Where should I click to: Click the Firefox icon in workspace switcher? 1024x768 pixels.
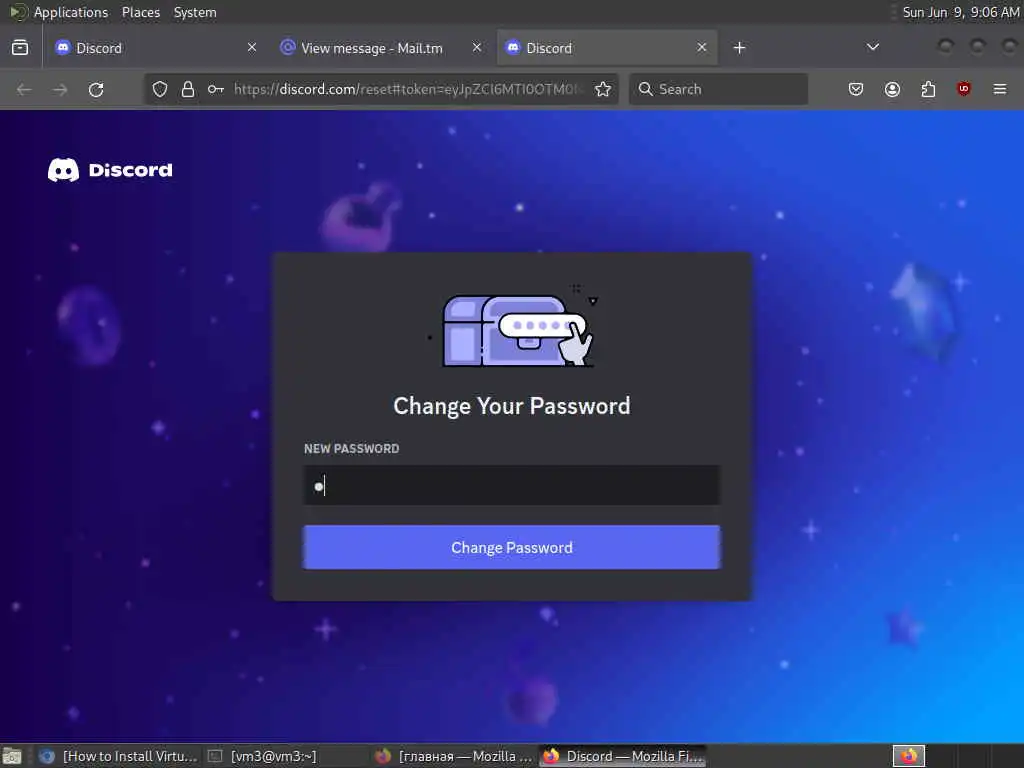[909, 756]
